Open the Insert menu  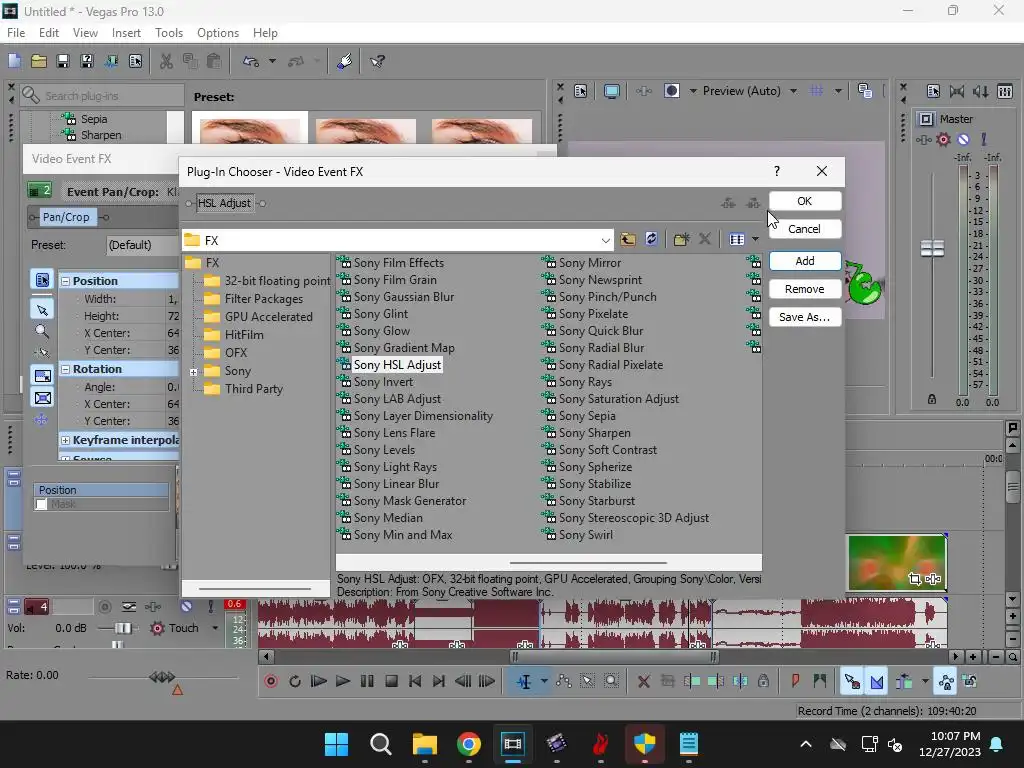(126, 33)
